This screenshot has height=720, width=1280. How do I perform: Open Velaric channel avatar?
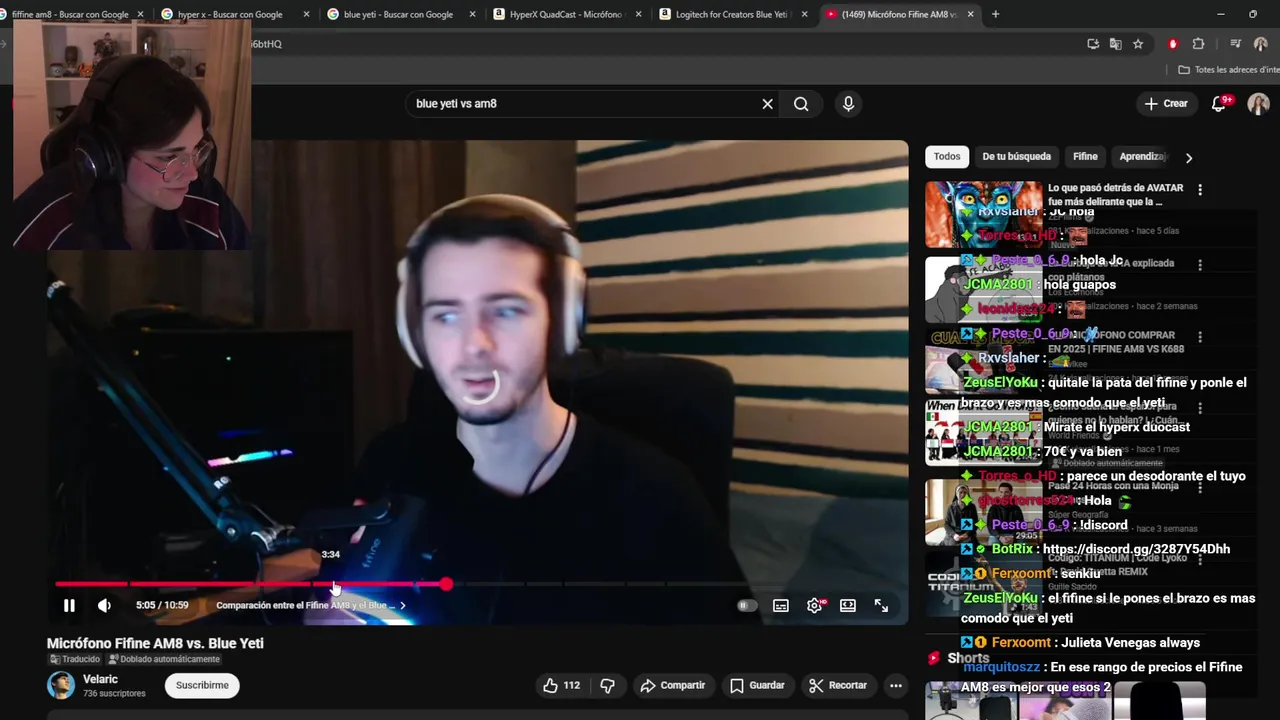click(61, 685)
